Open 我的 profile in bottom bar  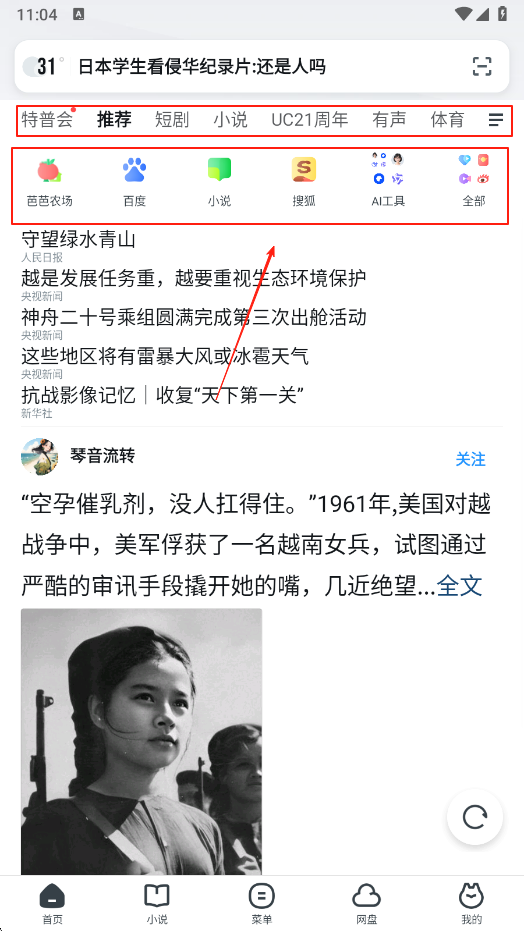pyautogui.click(x=472, y=904)
